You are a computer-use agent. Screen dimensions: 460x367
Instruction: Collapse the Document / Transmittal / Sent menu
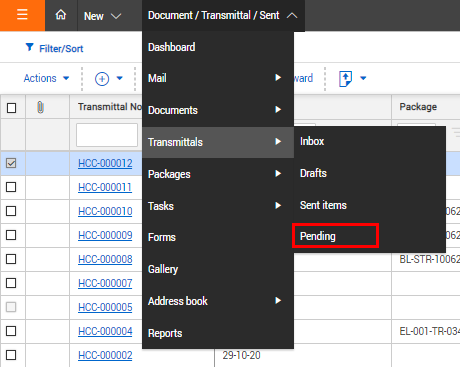click(x=223, y=15)
